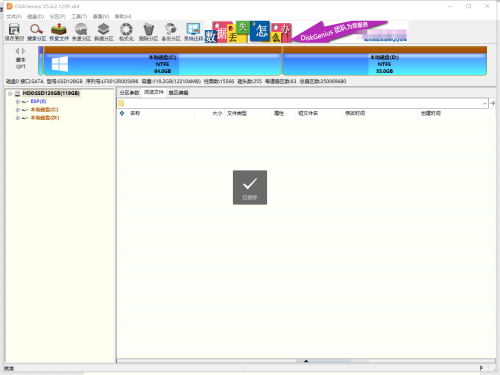Open Backup Partition (备份分区) tool
The image size is (500, 375).
tap(171, 32)
